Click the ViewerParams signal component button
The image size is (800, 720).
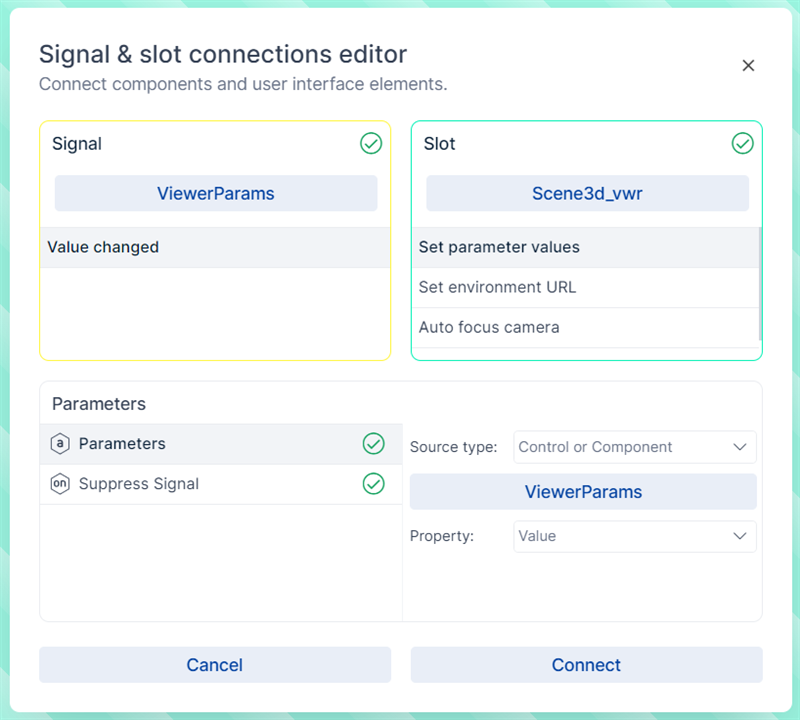(215, 193)
